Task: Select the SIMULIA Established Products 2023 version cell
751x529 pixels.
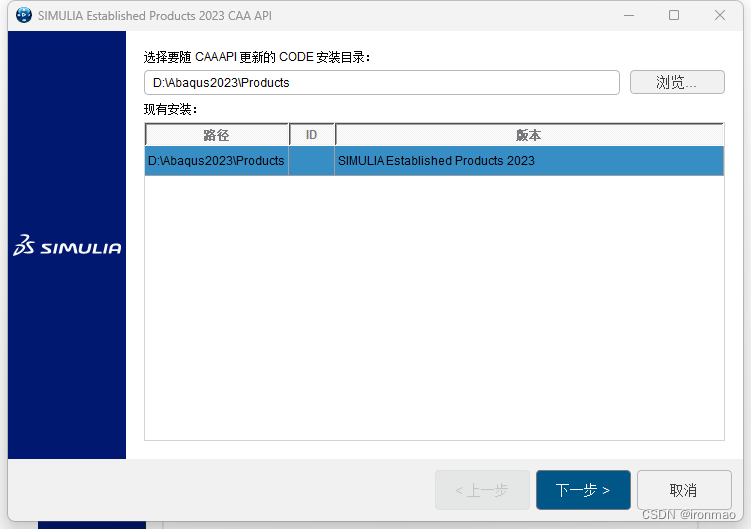Action: coord(529,161)
